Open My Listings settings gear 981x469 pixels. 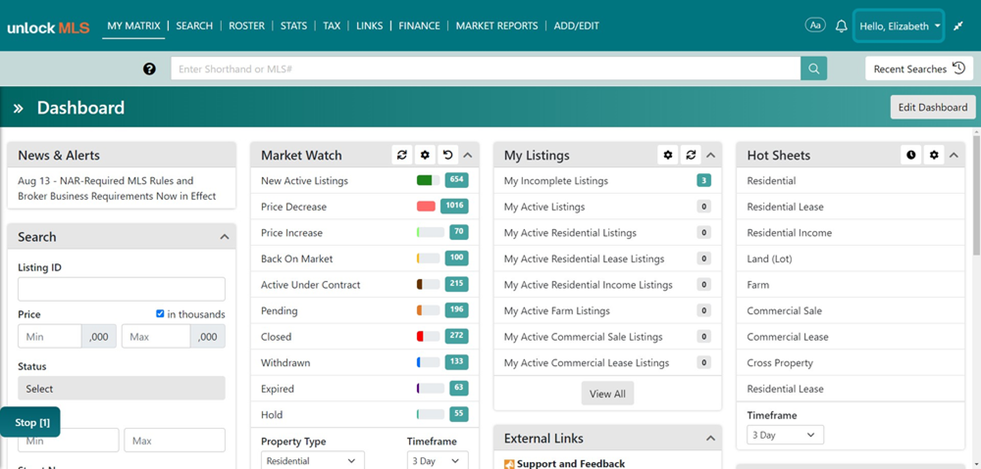668,155
